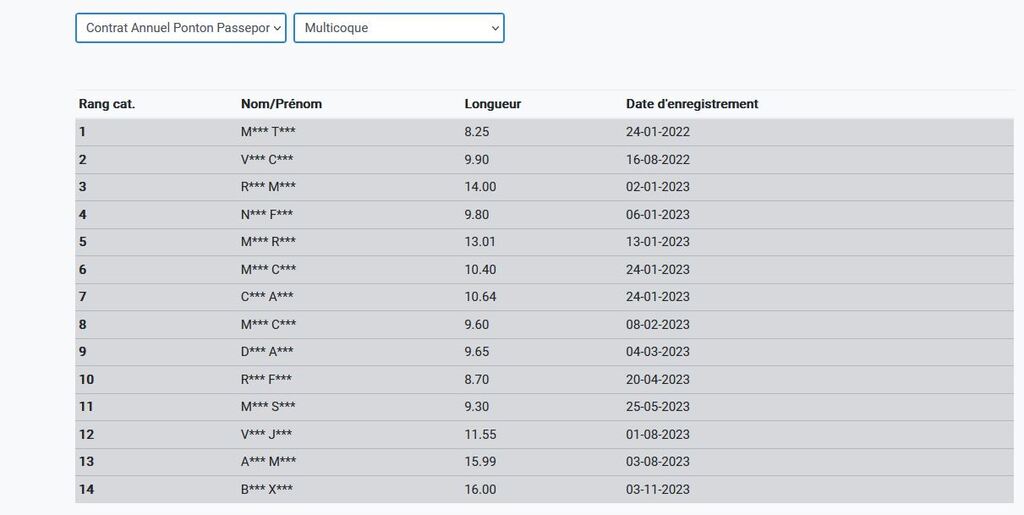The width and height of the screenshot is (1024, 515).
Task: Click the date 06-01-2023
Action: point(658,215)
